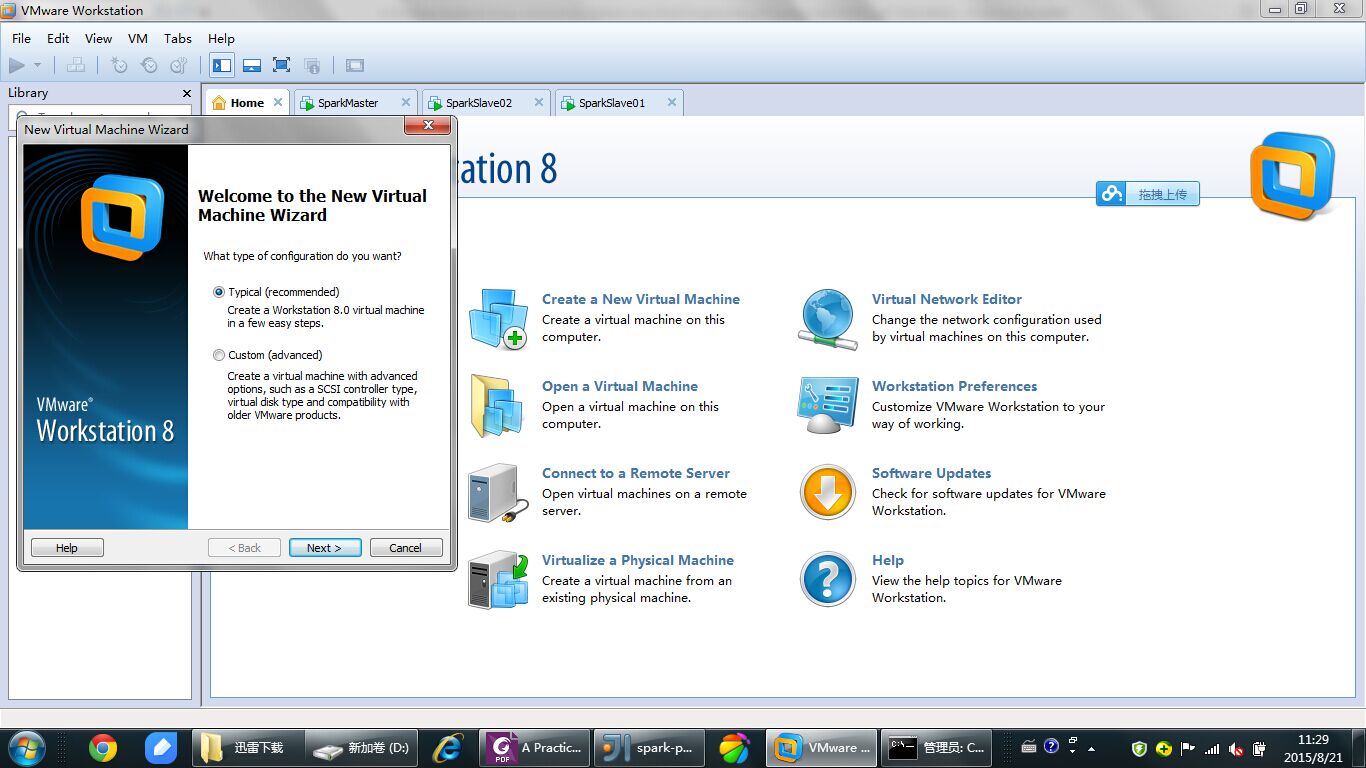The height and width of the screenshot is (768, 1366).
Task: Click the Connect to a Remote Server icon
Action: 497,493
